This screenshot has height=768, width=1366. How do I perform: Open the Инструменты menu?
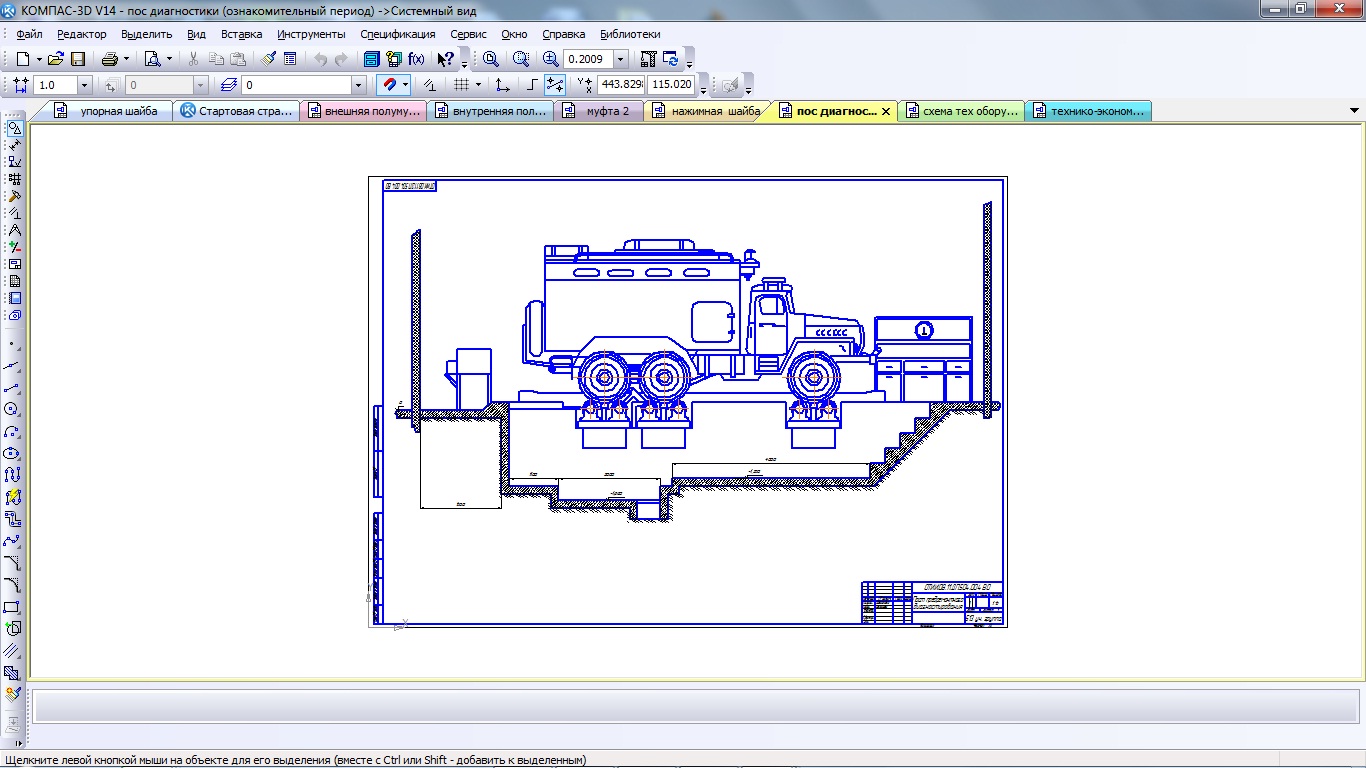pos(311,34)
